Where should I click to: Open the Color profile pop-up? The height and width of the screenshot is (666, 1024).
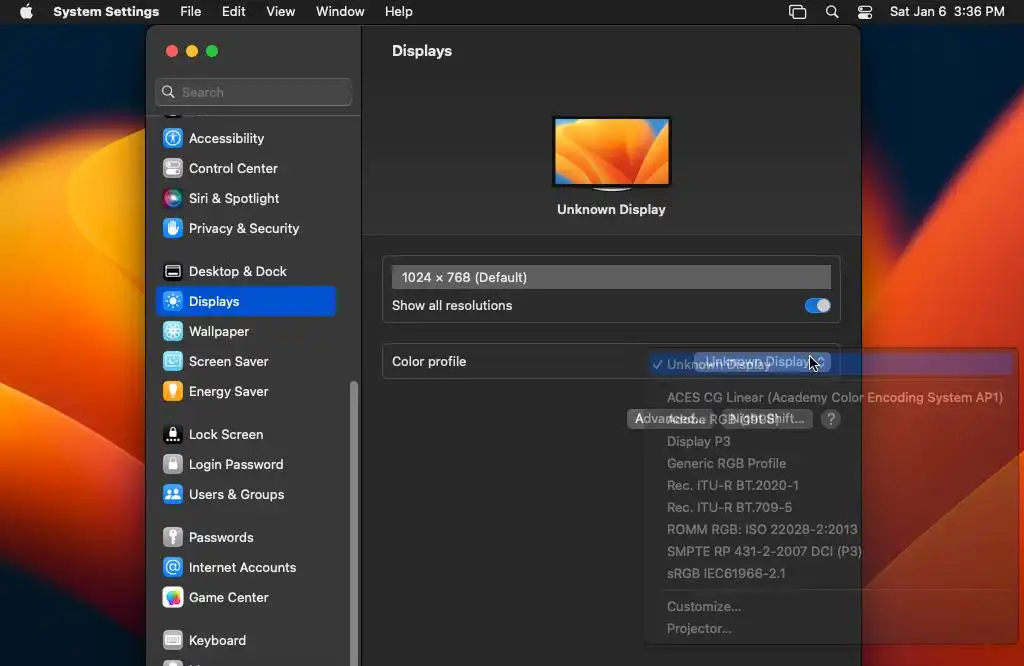[762, 362]
